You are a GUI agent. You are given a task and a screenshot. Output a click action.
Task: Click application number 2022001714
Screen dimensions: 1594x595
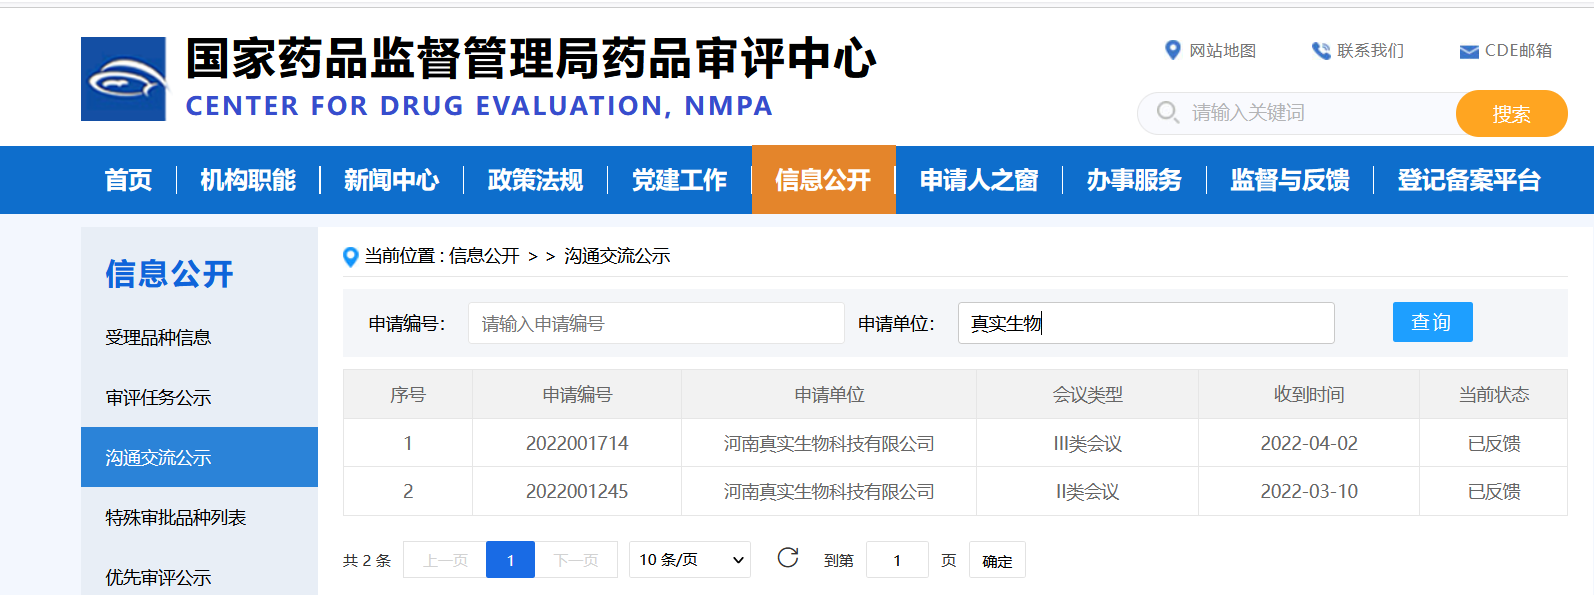click(577, 443)
